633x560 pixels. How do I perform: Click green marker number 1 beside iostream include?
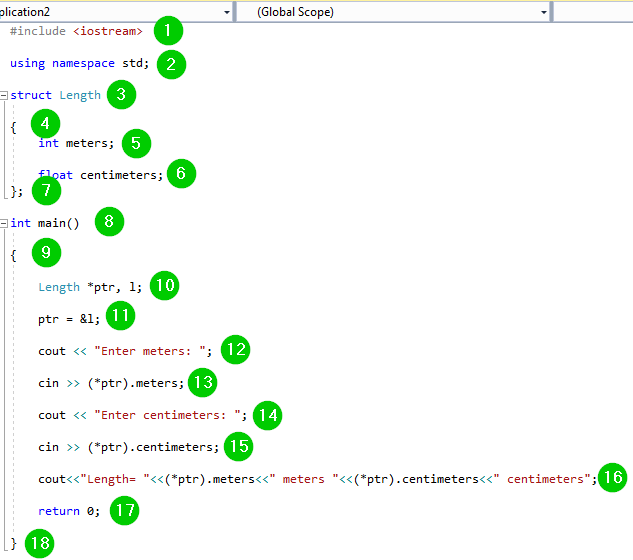click(168, 30)
